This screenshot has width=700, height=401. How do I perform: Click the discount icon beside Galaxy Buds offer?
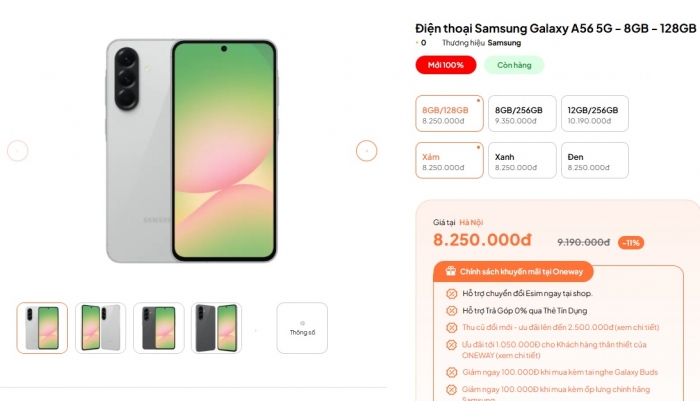click(x=451, y=372)
